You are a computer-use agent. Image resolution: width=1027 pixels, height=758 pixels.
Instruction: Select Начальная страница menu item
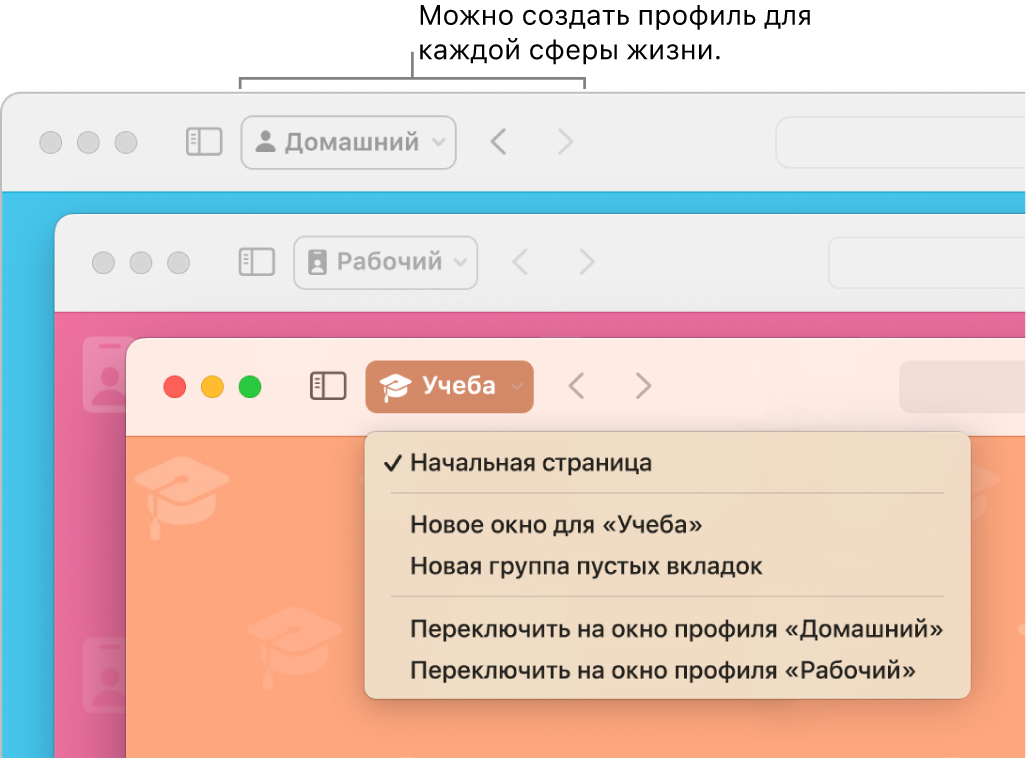coord(667,463)
